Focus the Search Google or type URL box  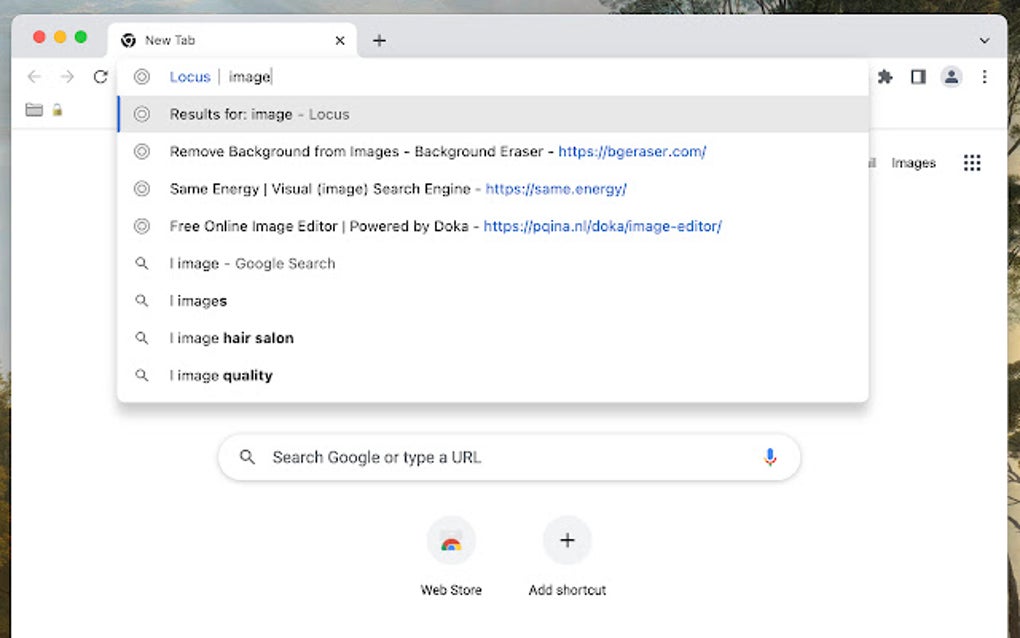tap(509, 457)
